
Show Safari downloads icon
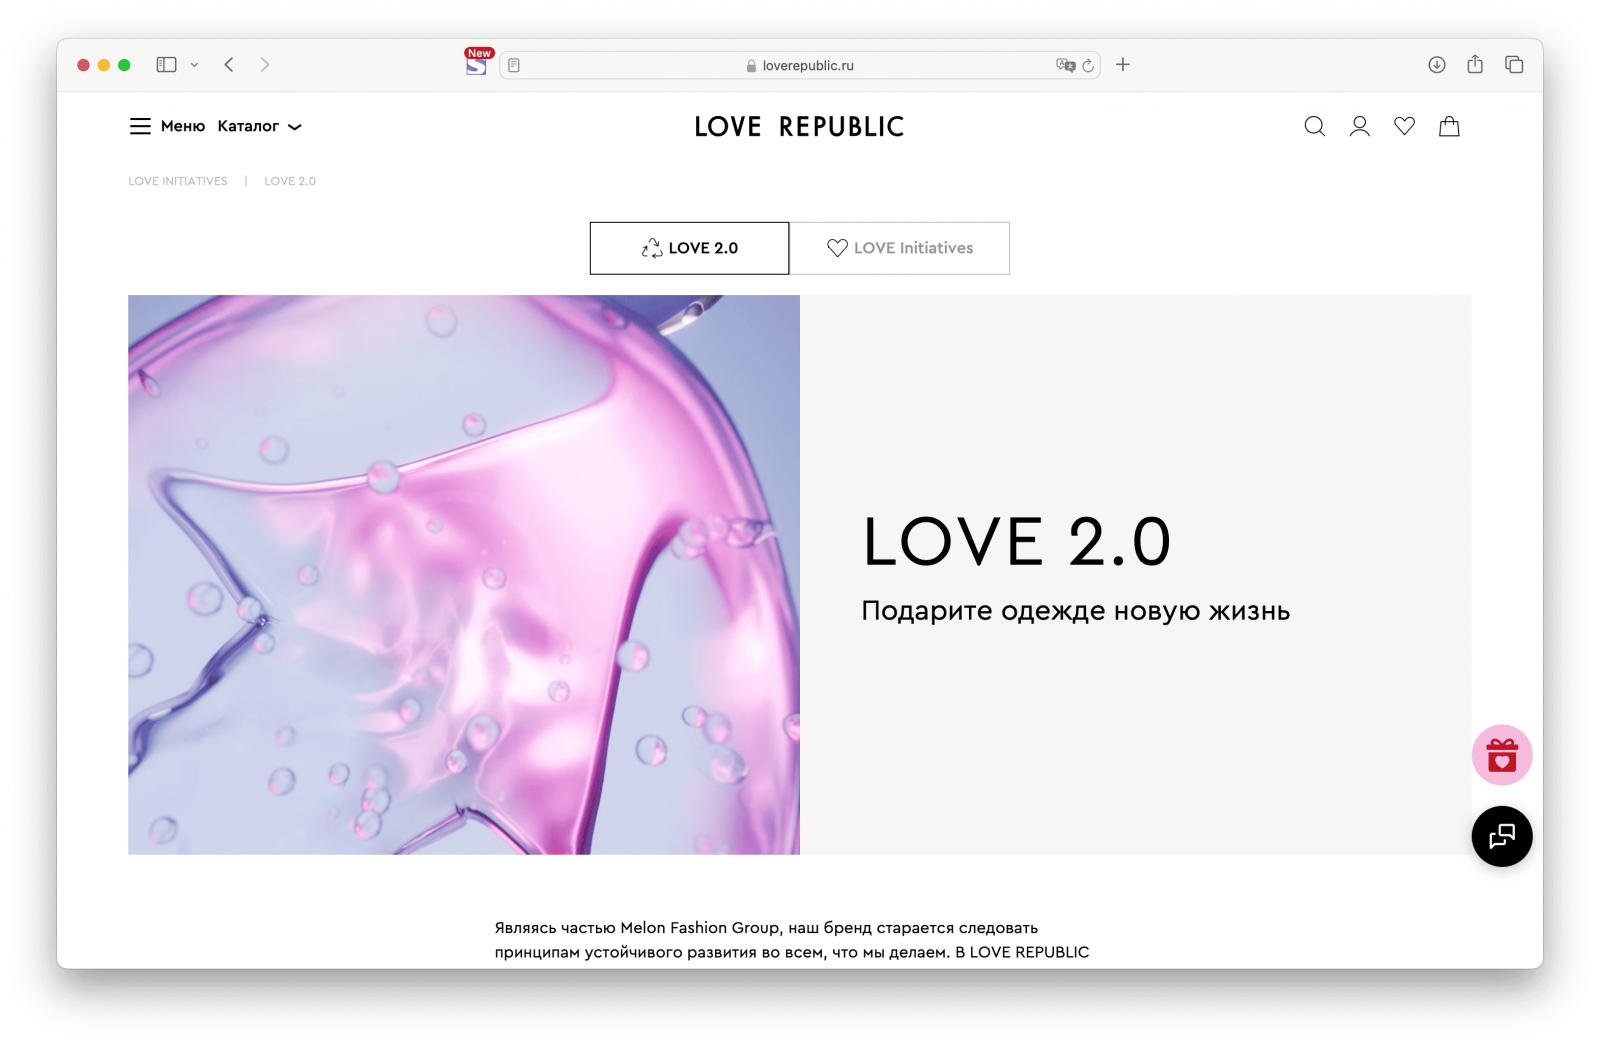coord(1436,65)
